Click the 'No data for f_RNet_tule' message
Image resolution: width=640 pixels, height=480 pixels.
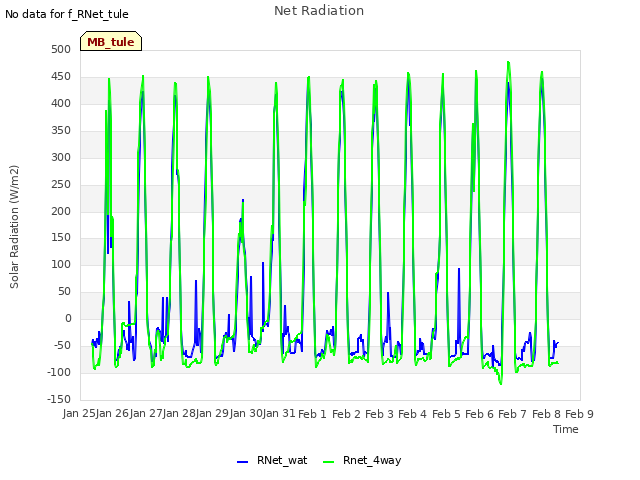[67, 14]
